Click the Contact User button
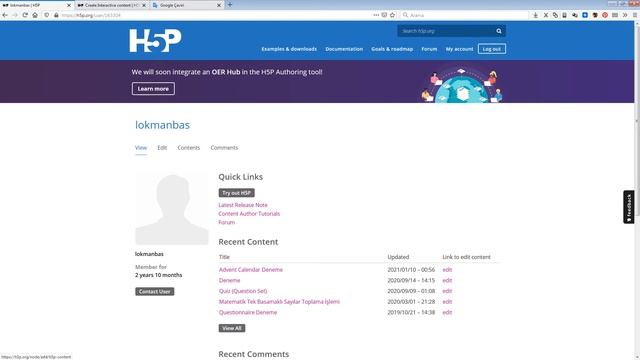Screen dimensions: 640x360 155,291
